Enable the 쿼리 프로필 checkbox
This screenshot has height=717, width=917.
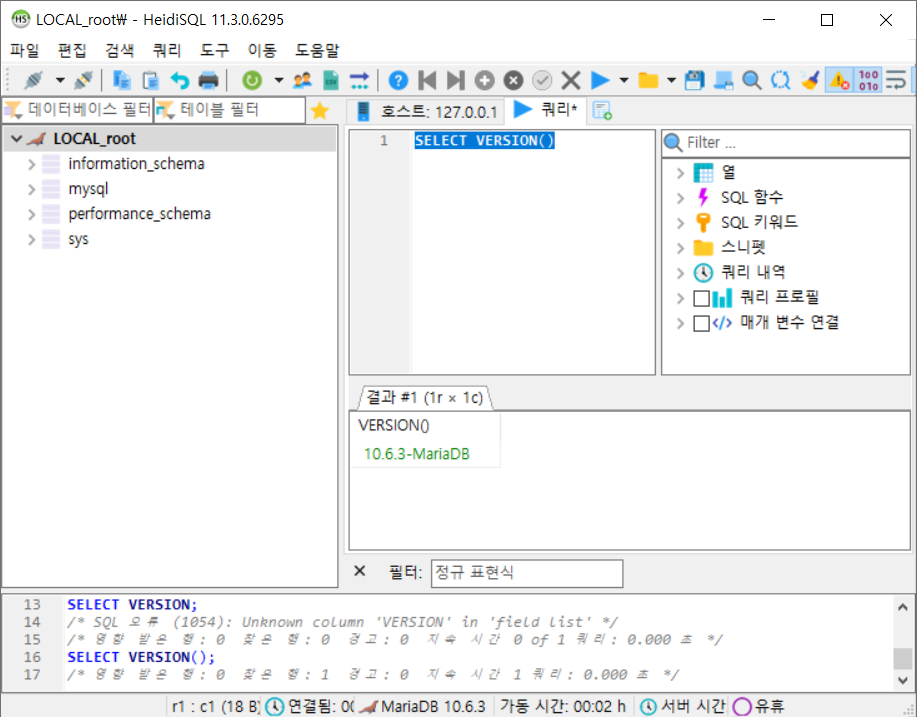(x=701, y=298)
